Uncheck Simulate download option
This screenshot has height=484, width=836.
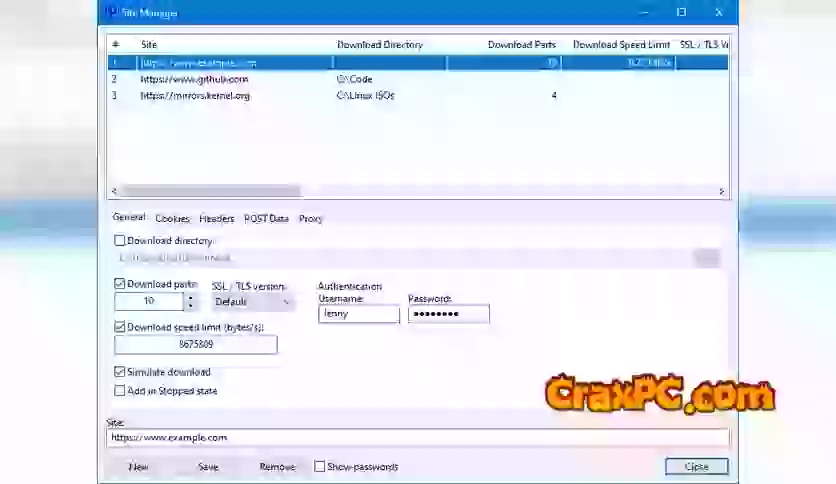click(119, 372)
